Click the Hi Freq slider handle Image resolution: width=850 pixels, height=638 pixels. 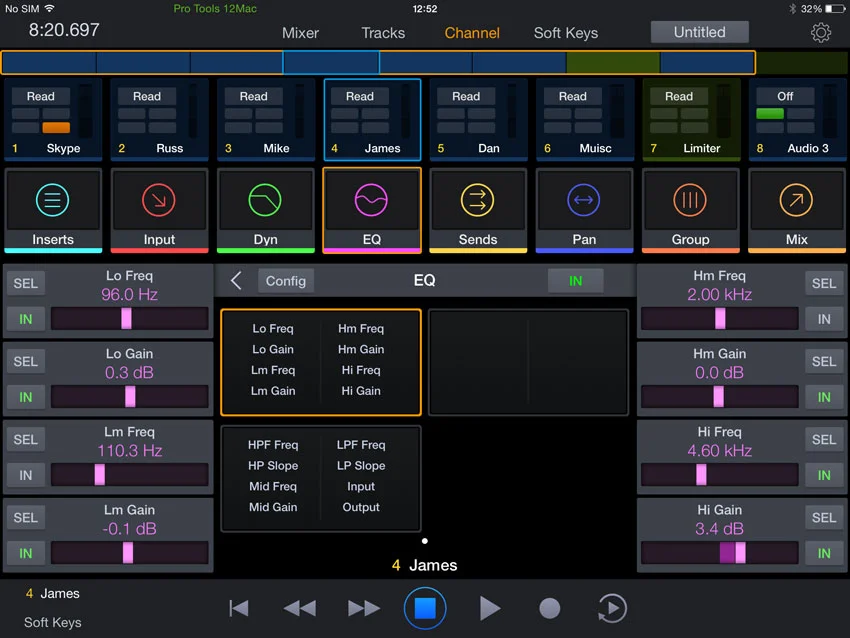701,475
